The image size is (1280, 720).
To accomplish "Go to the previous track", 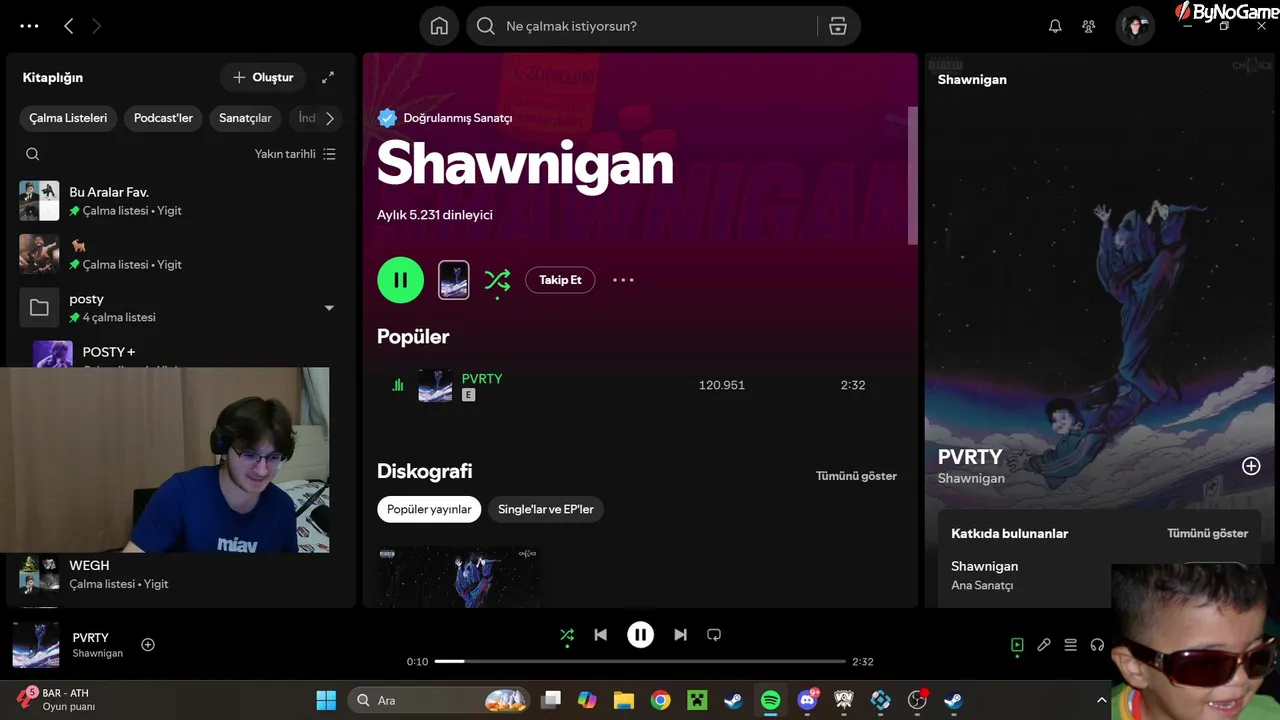I will pyautogui.click(x=600, y=635).
